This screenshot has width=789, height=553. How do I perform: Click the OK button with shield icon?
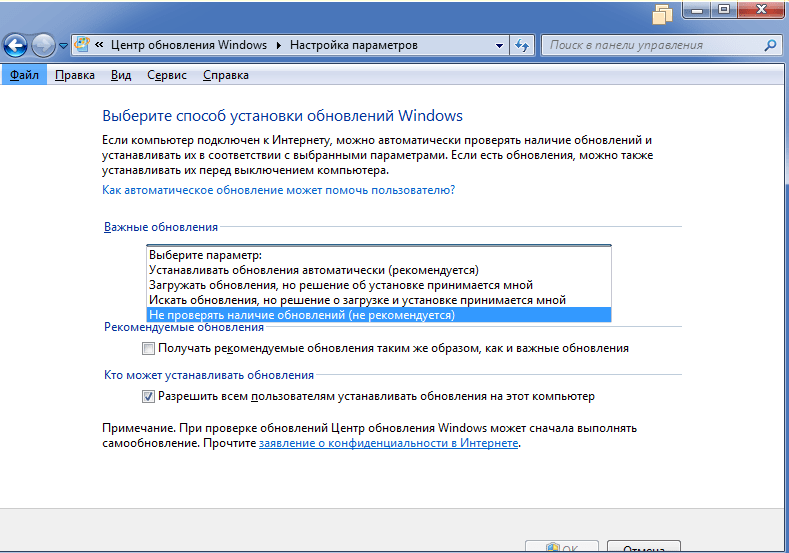click(562, 547)
